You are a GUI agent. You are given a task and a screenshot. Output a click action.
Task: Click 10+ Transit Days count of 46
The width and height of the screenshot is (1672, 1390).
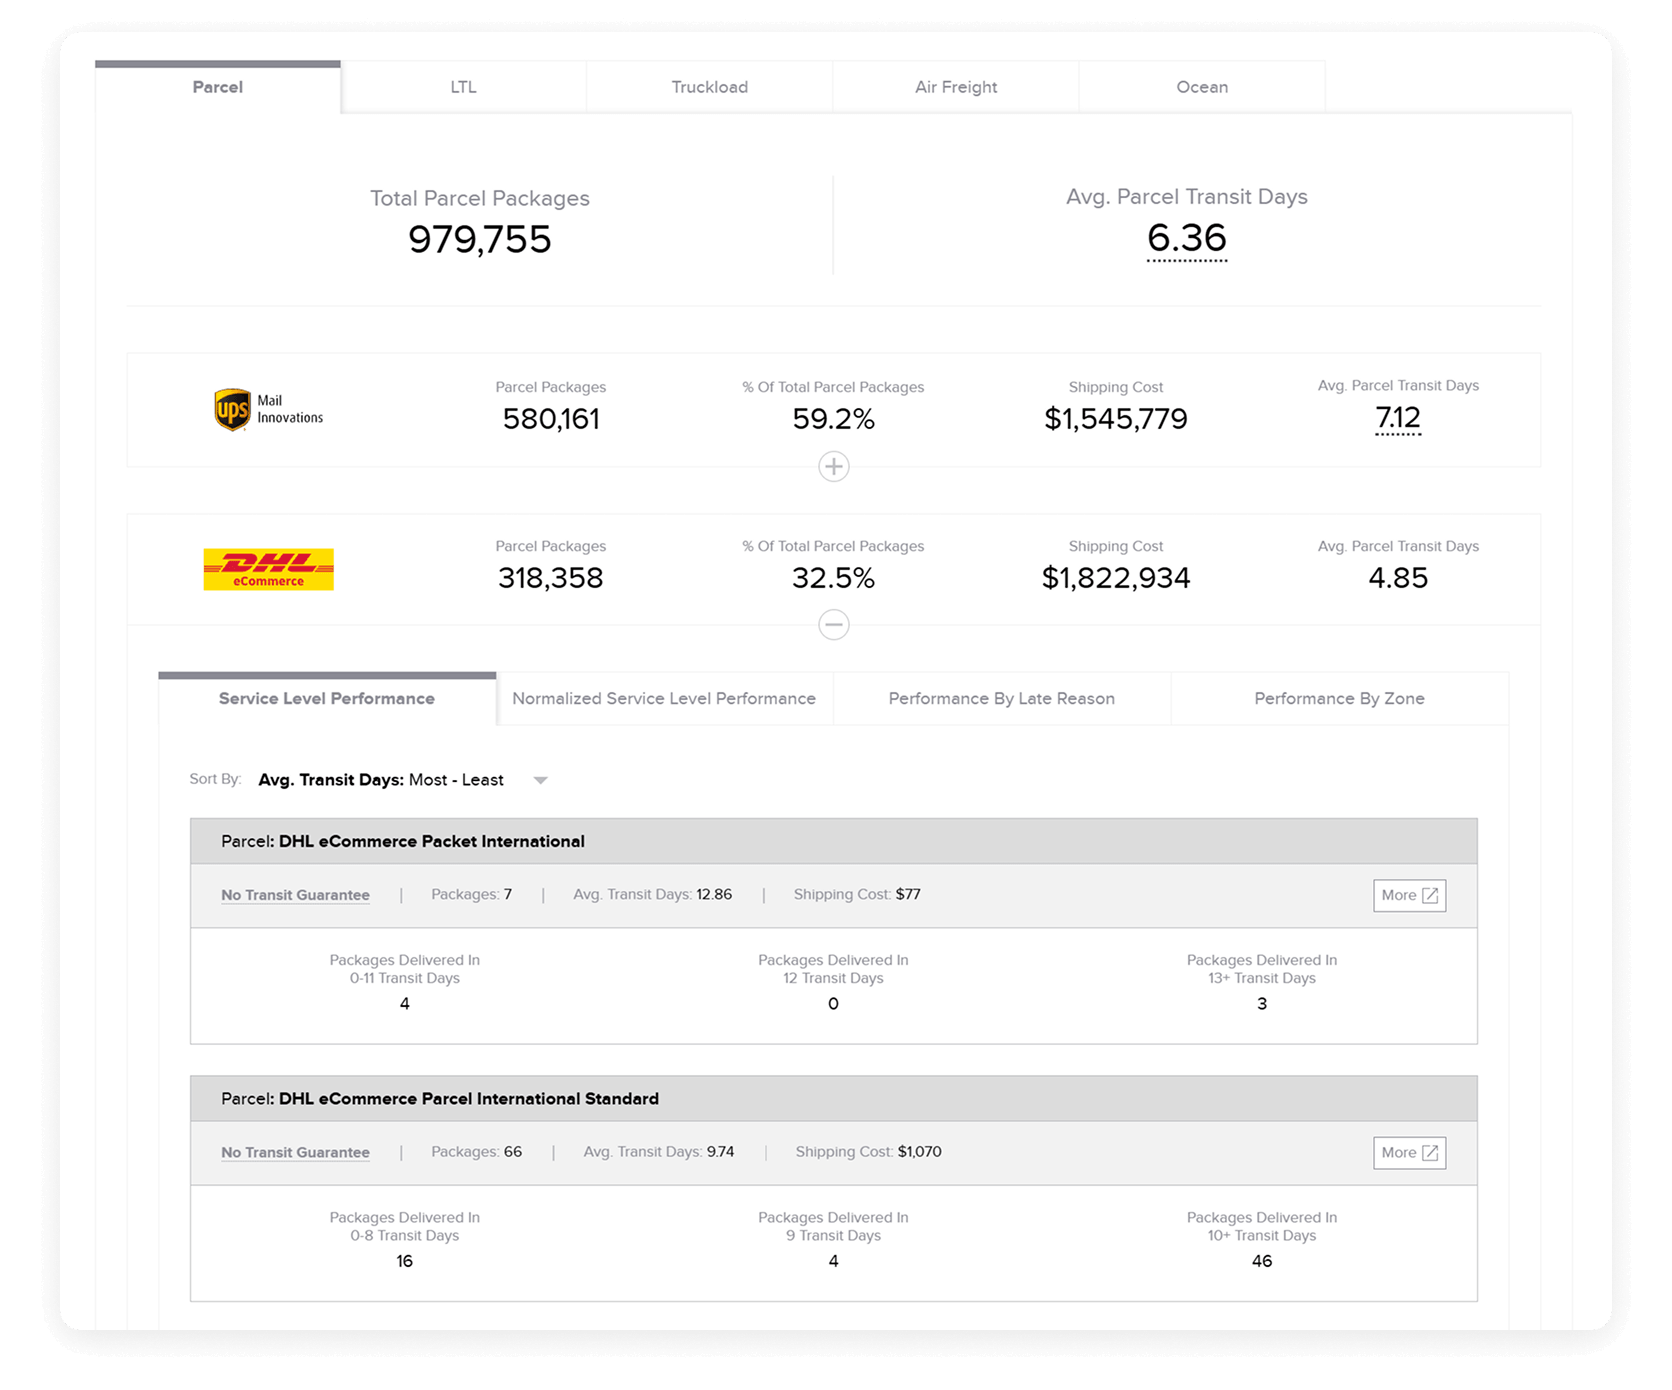click(1262, 1261)
